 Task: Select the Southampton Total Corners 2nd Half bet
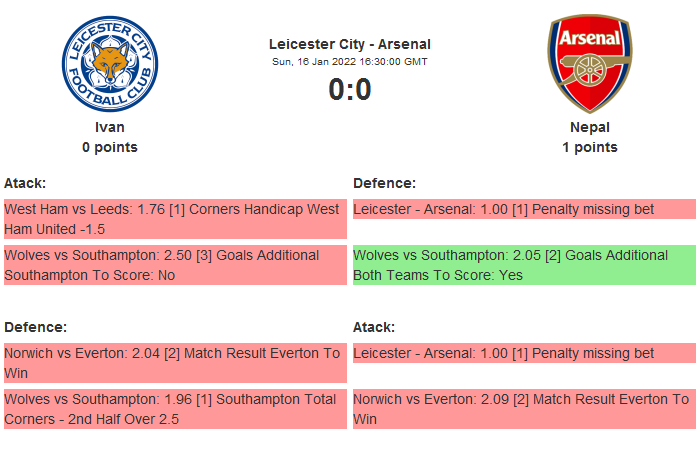click(175, 409)
